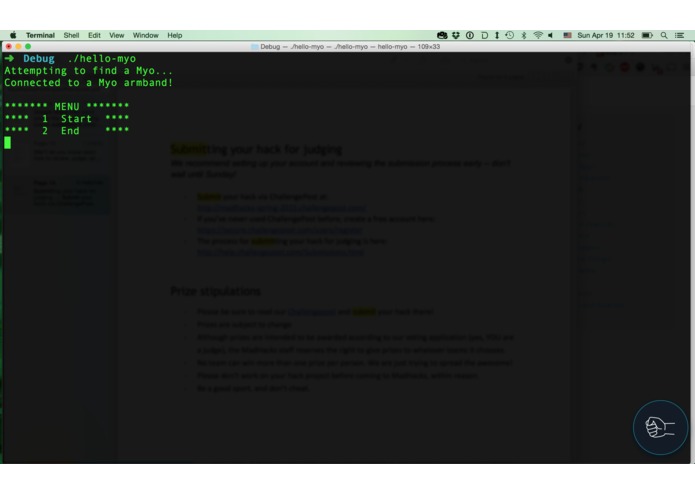The height and width of the screenshot is (494, 695).
Task: Click the '2 End' menu line
Action: [67, 131]
